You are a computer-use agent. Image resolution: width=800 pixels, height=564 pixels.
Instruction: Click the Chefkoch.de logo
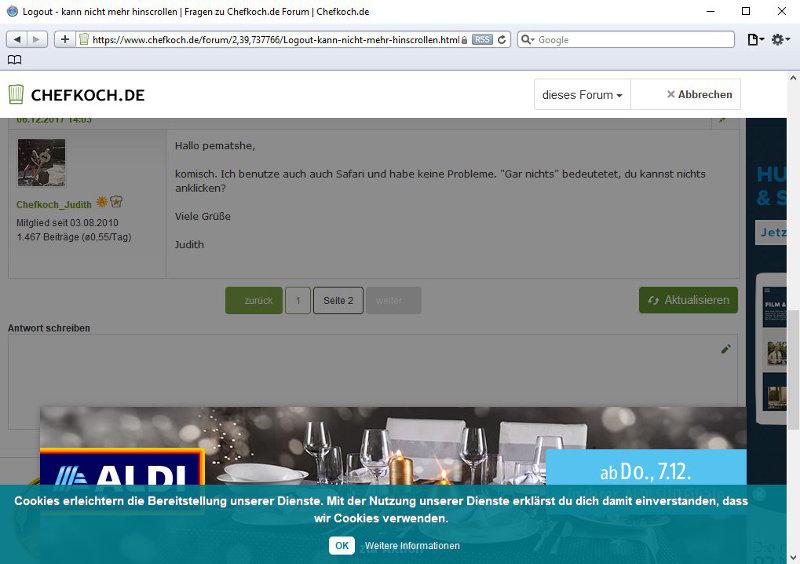point(77,95)
